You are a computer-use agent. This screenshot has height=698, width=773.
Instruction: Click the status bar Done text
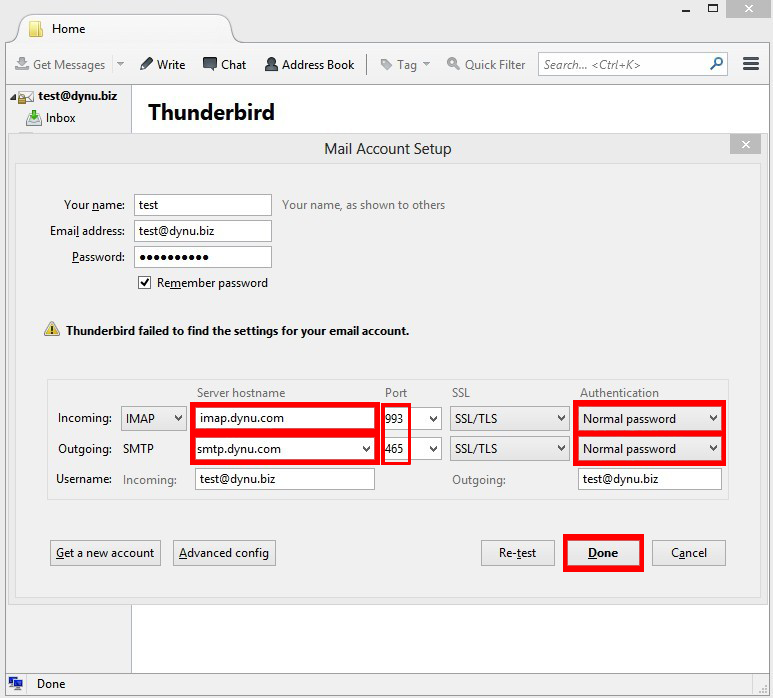tap(51, 684)
